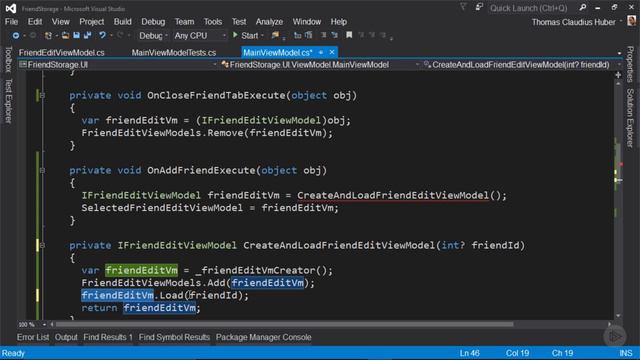The width and height of the screenshot is (640, 360).
Task: Collapse the OnAddFriendExecute method outline
Action: coord(42,170)
